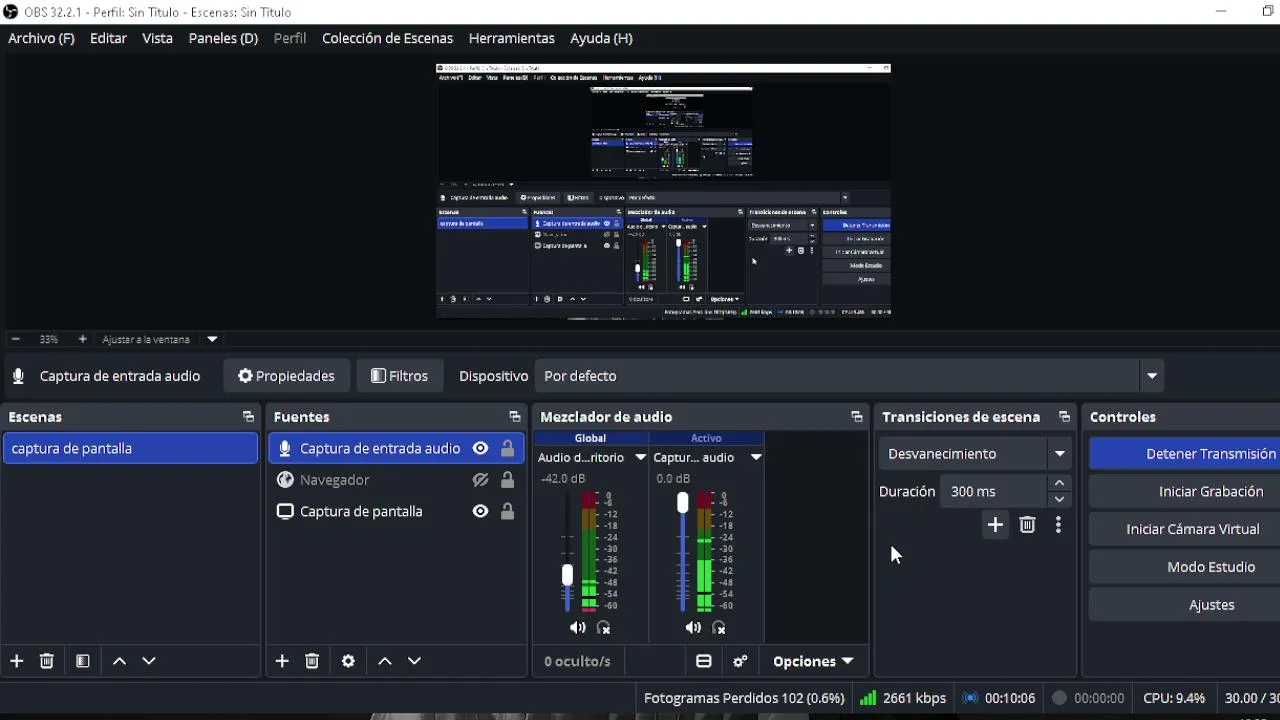Switch to Activo mixer tab
1280x720 pixels.
(x=706, y=438)
